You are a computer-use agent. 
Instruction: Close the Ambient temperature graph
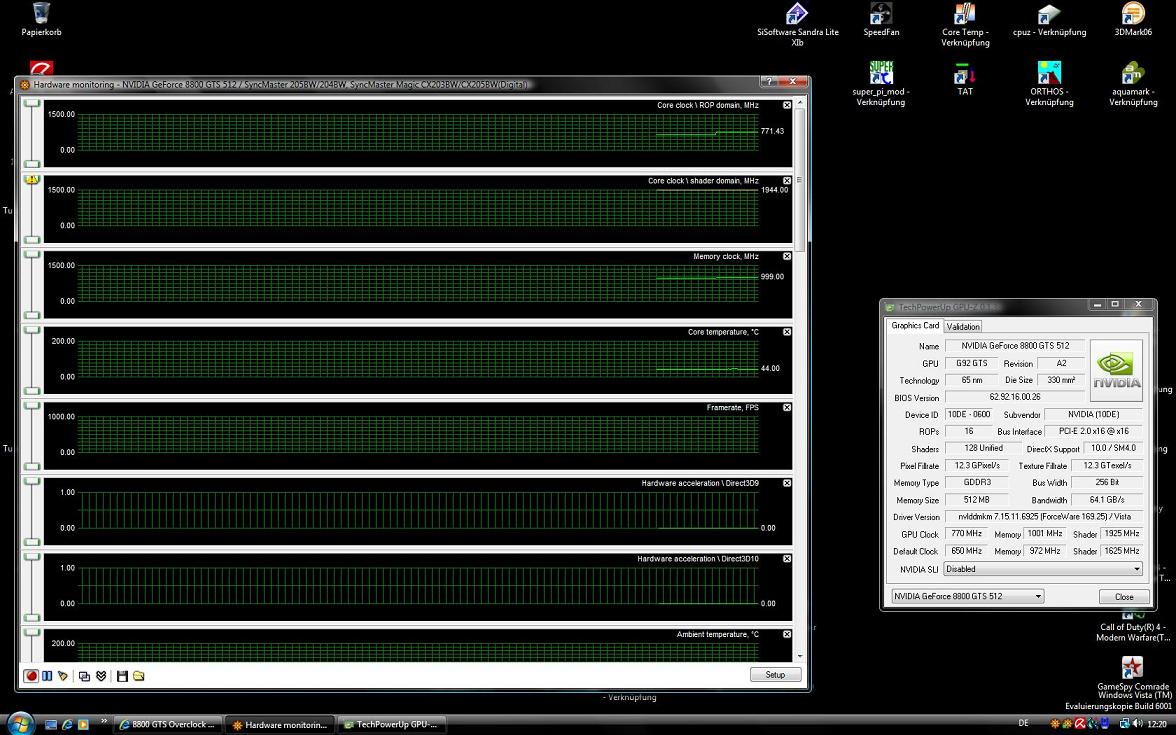tap(787, 634)
